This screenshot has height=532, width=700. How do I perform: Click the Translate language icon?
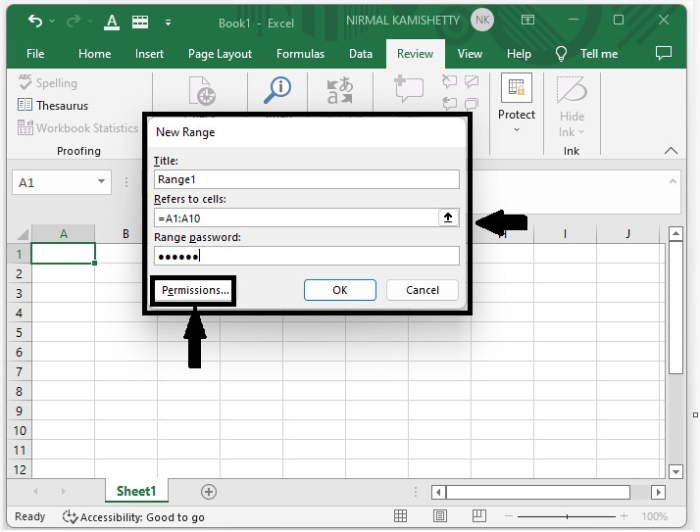[x=340, y=90]
